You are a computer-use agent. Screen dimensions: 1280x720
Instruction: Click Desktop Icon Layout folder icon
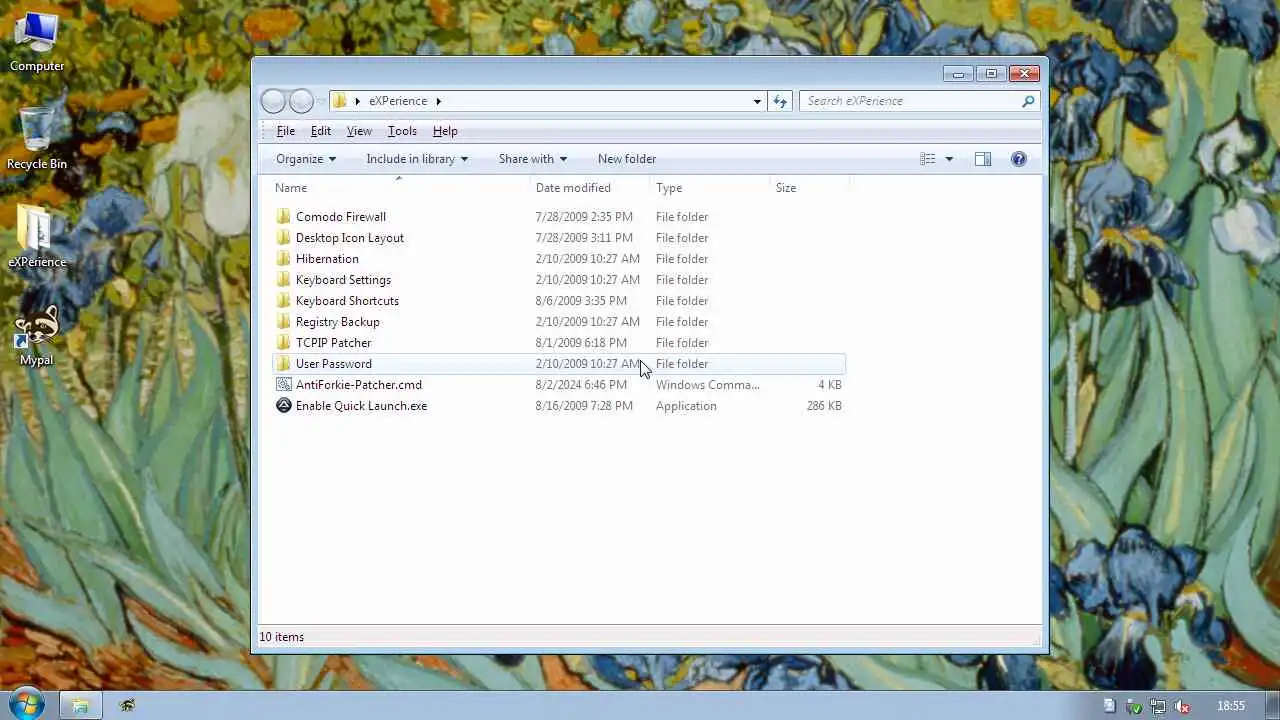[x=283, y=238]
